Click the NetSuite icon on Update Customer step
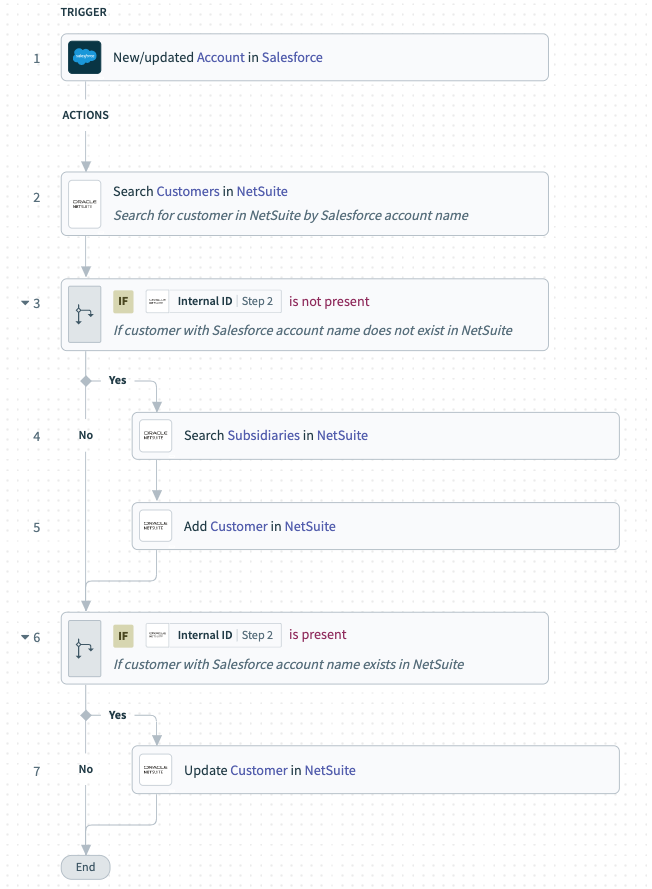Viewport: 652px width, 889px height. click(x=156, y=770)
